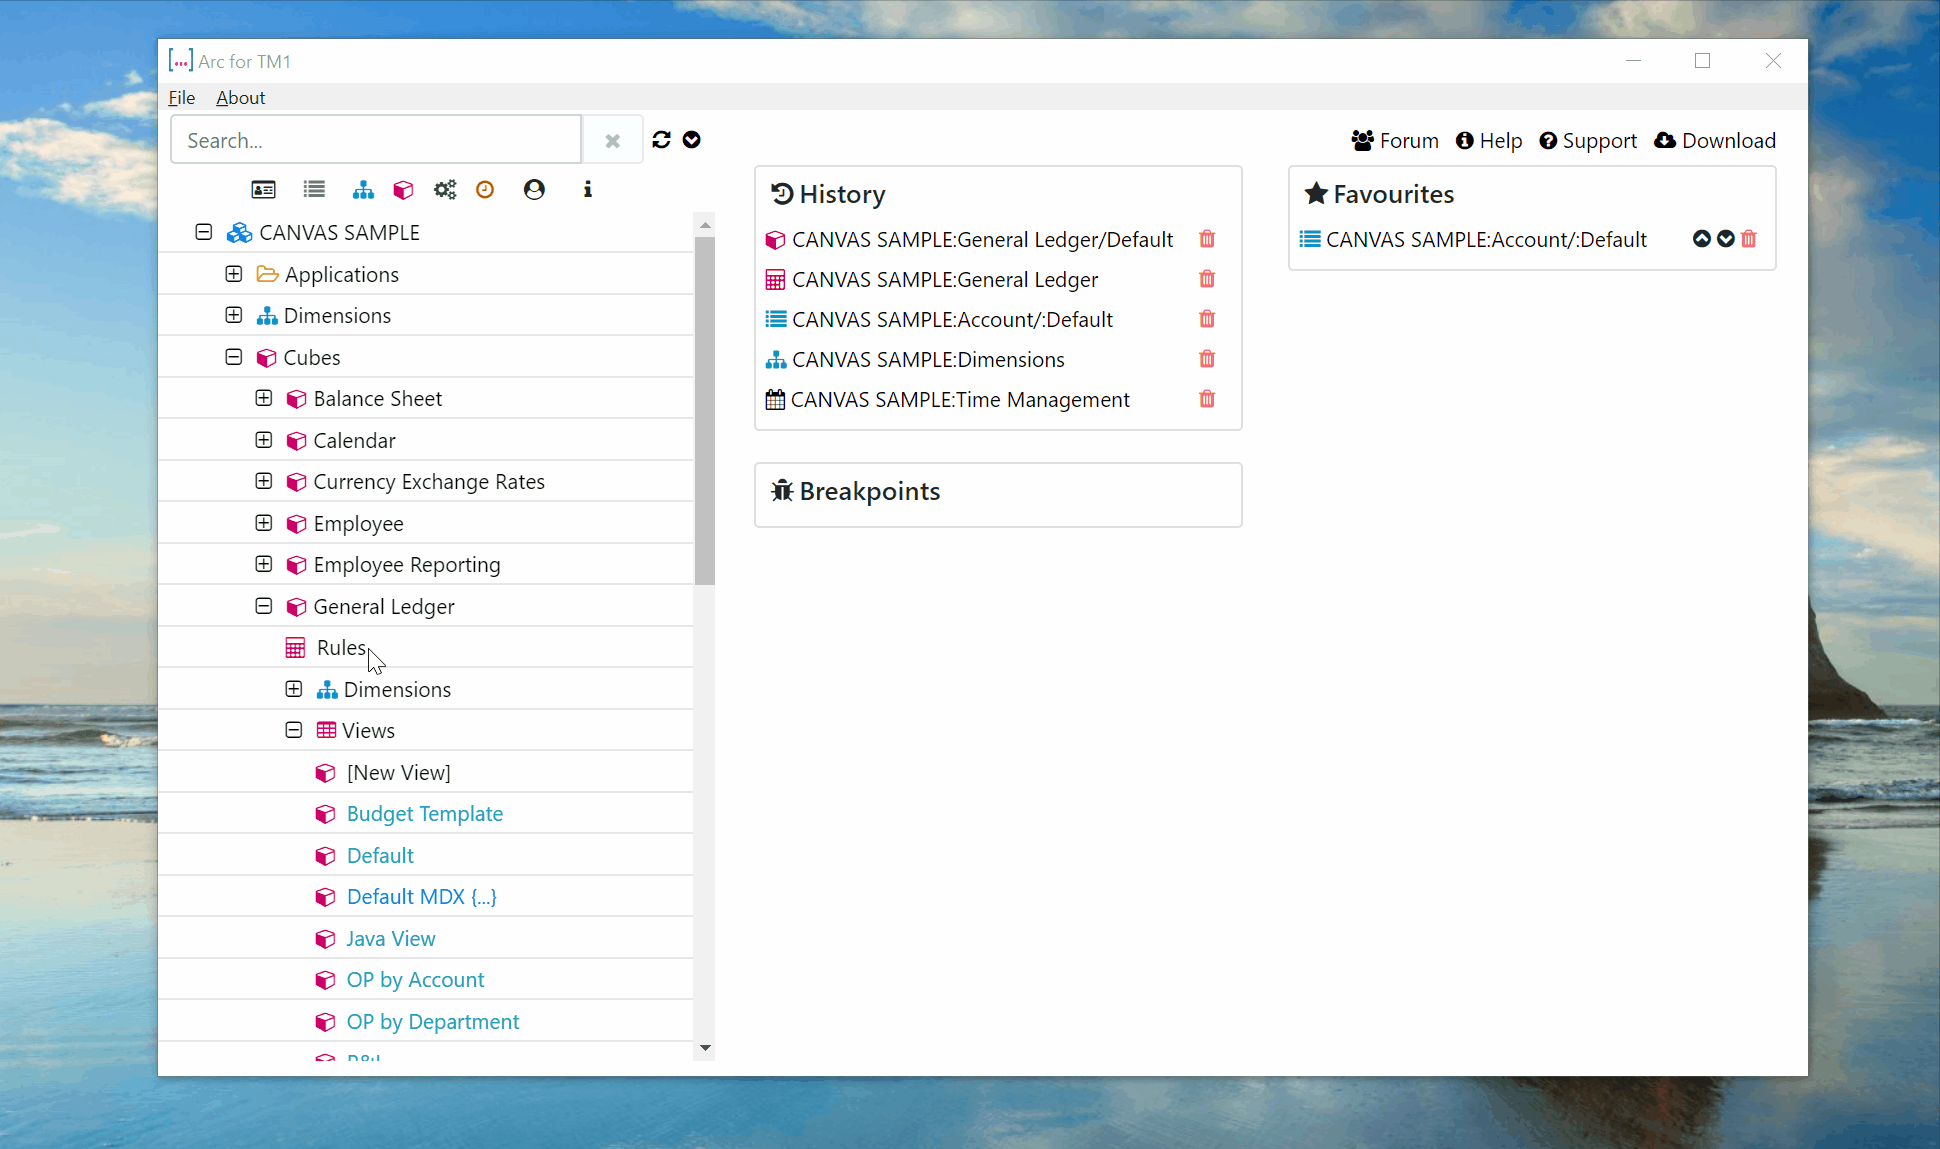Click the Applications folder icon
1940x1149 pixels.
click(x=267, y=274)
